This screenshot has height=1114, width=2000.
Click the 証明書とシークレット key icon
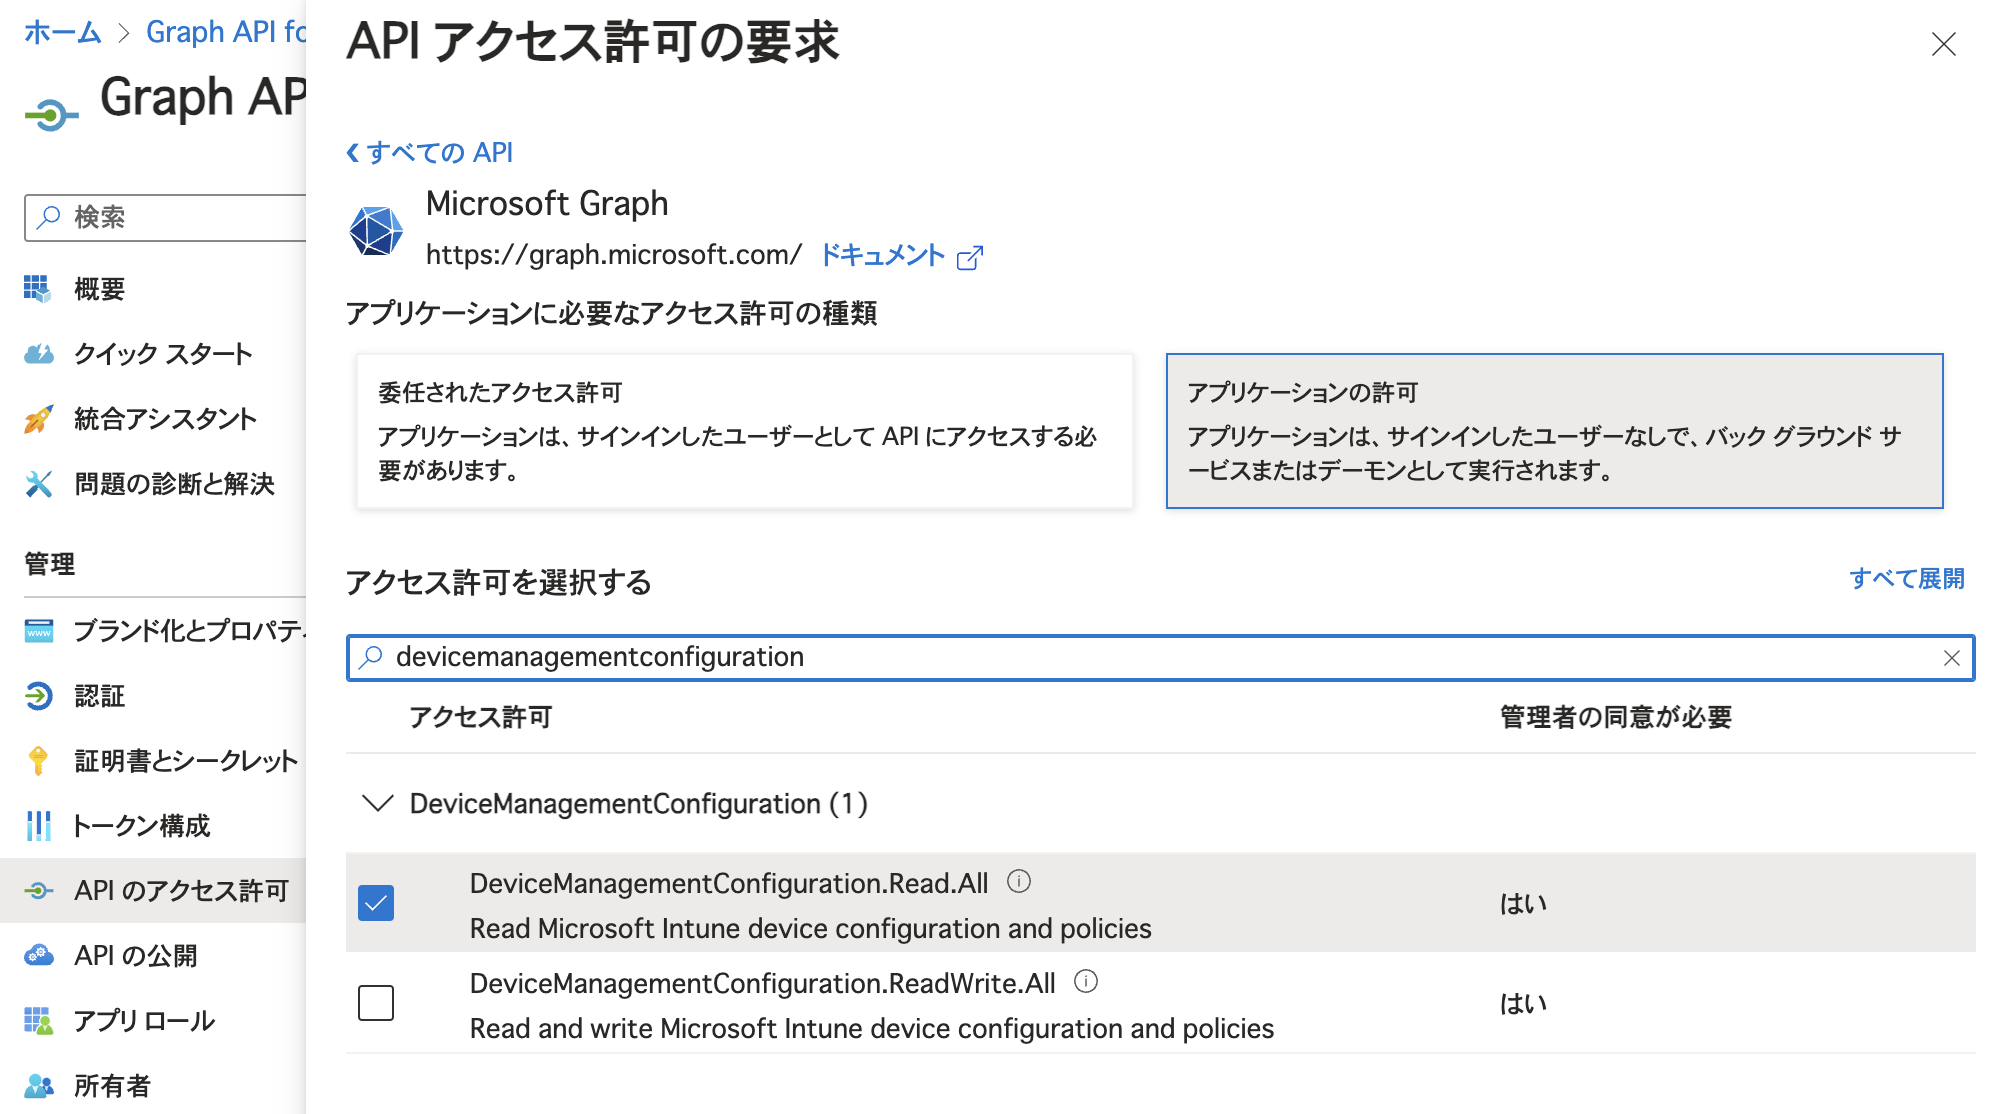[38, 761]
